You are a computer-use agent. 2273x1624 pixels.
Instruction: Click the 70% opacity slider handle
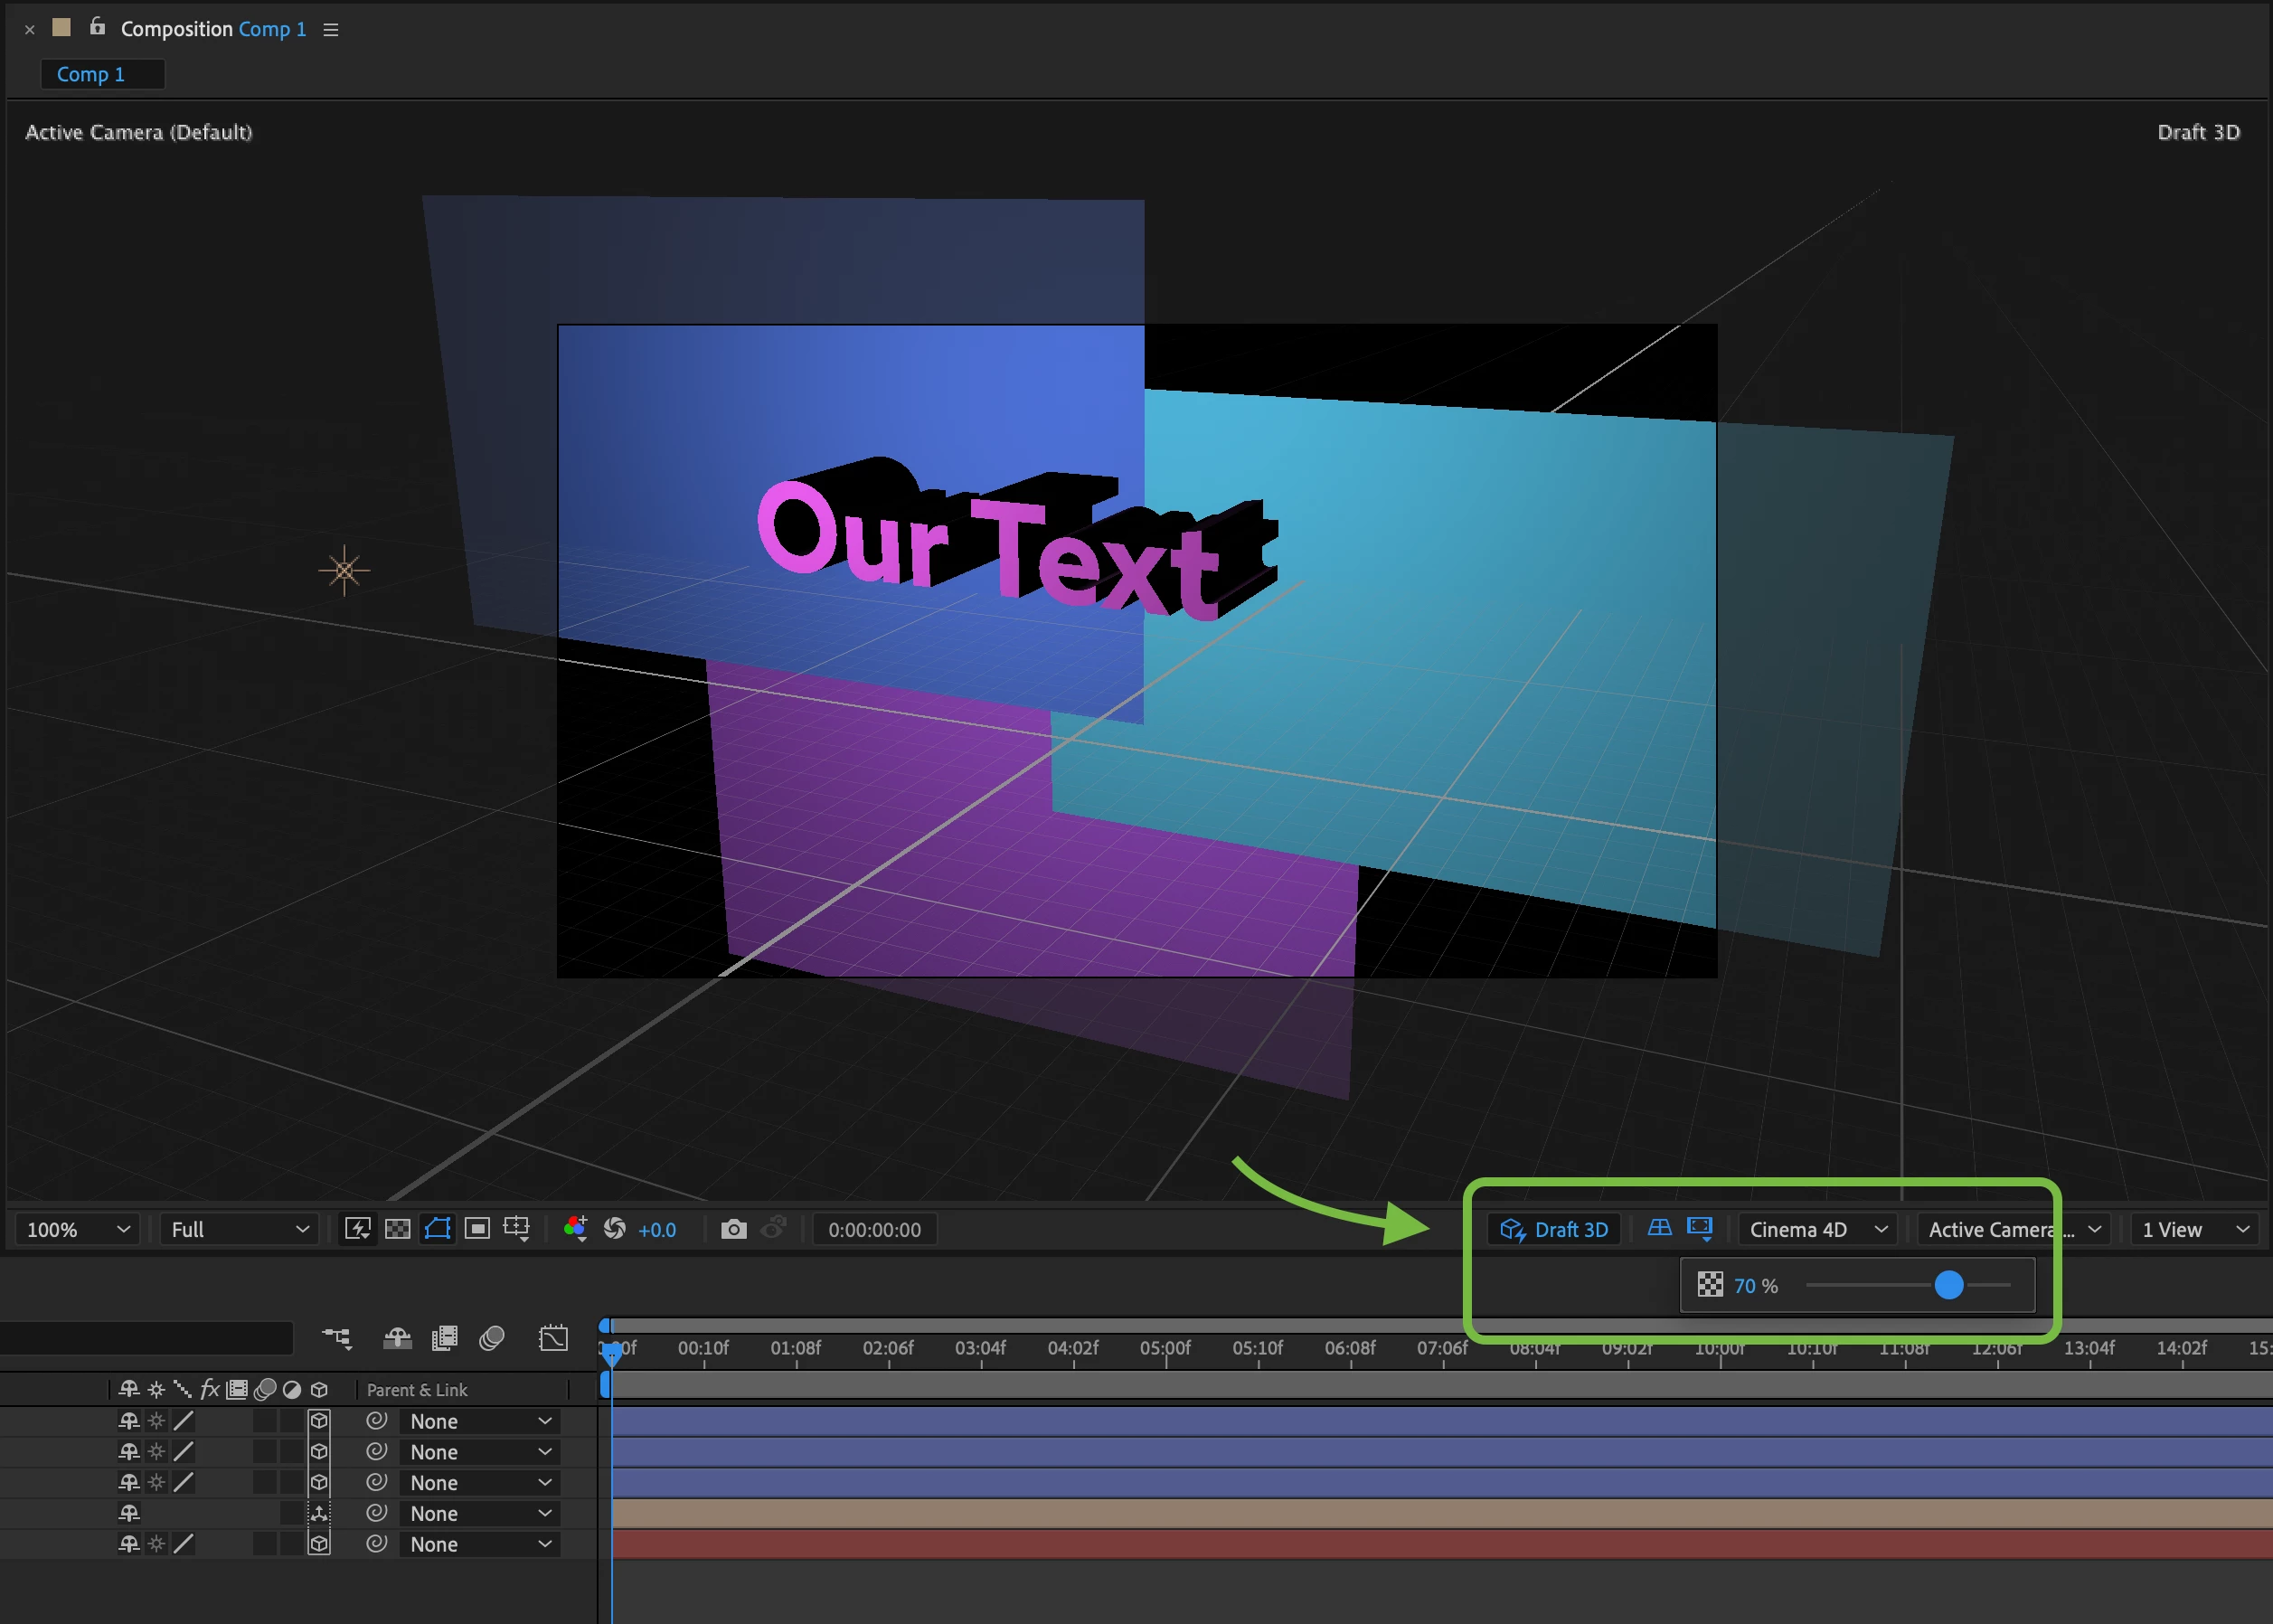point(1948,1285)
